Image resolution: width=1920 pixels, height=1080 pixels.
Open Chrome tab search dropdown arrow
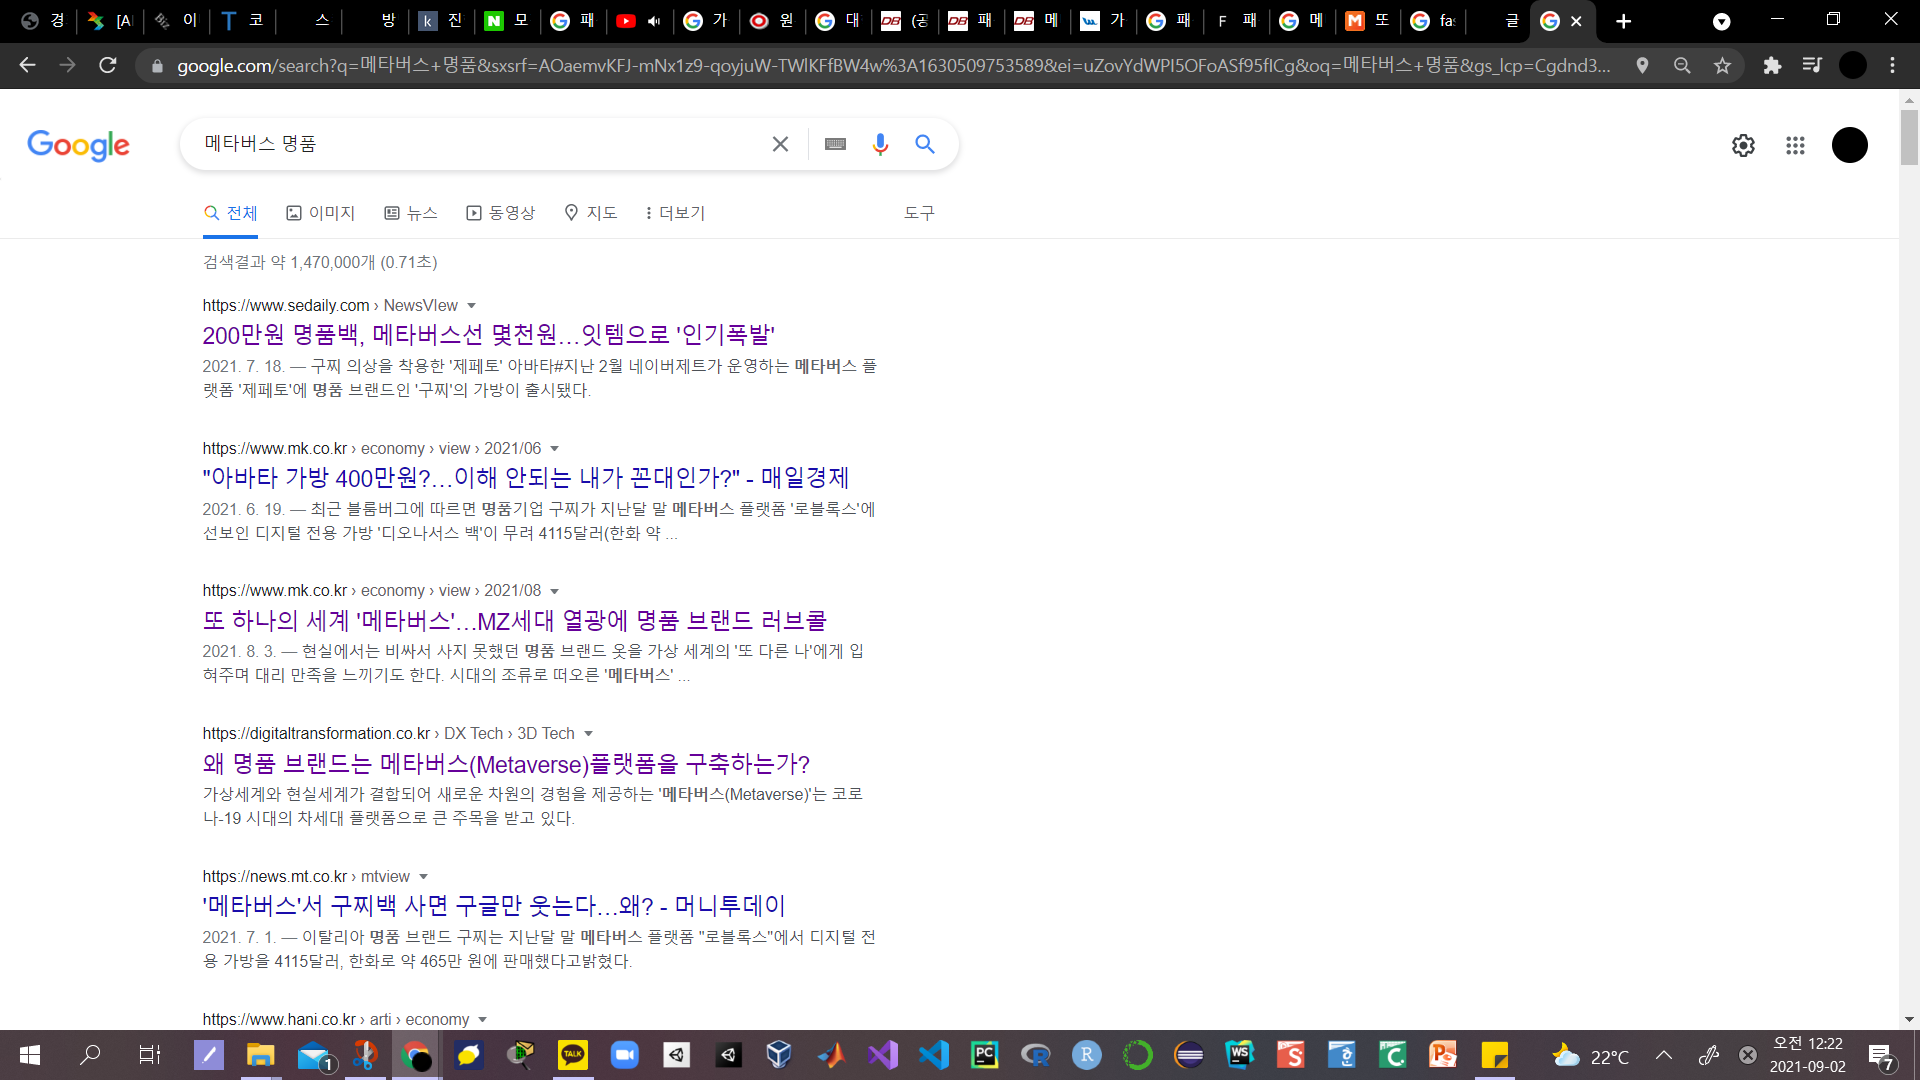click(x=1721, y=21)
